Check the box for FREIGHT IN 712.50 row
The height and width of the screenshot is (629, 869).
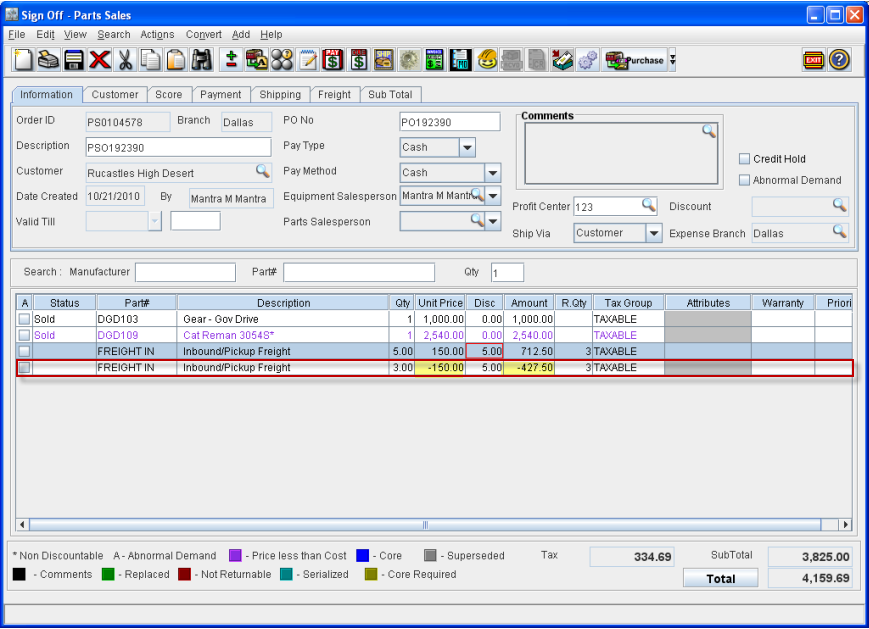[x=24, y=351]
